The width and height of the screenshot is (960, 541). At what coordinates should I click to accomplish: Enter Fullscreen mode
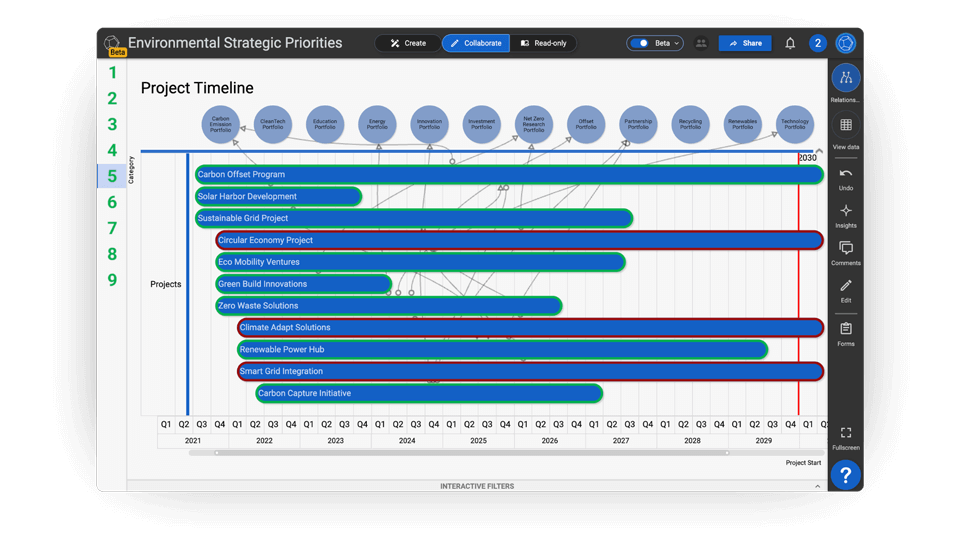[845, 433]
